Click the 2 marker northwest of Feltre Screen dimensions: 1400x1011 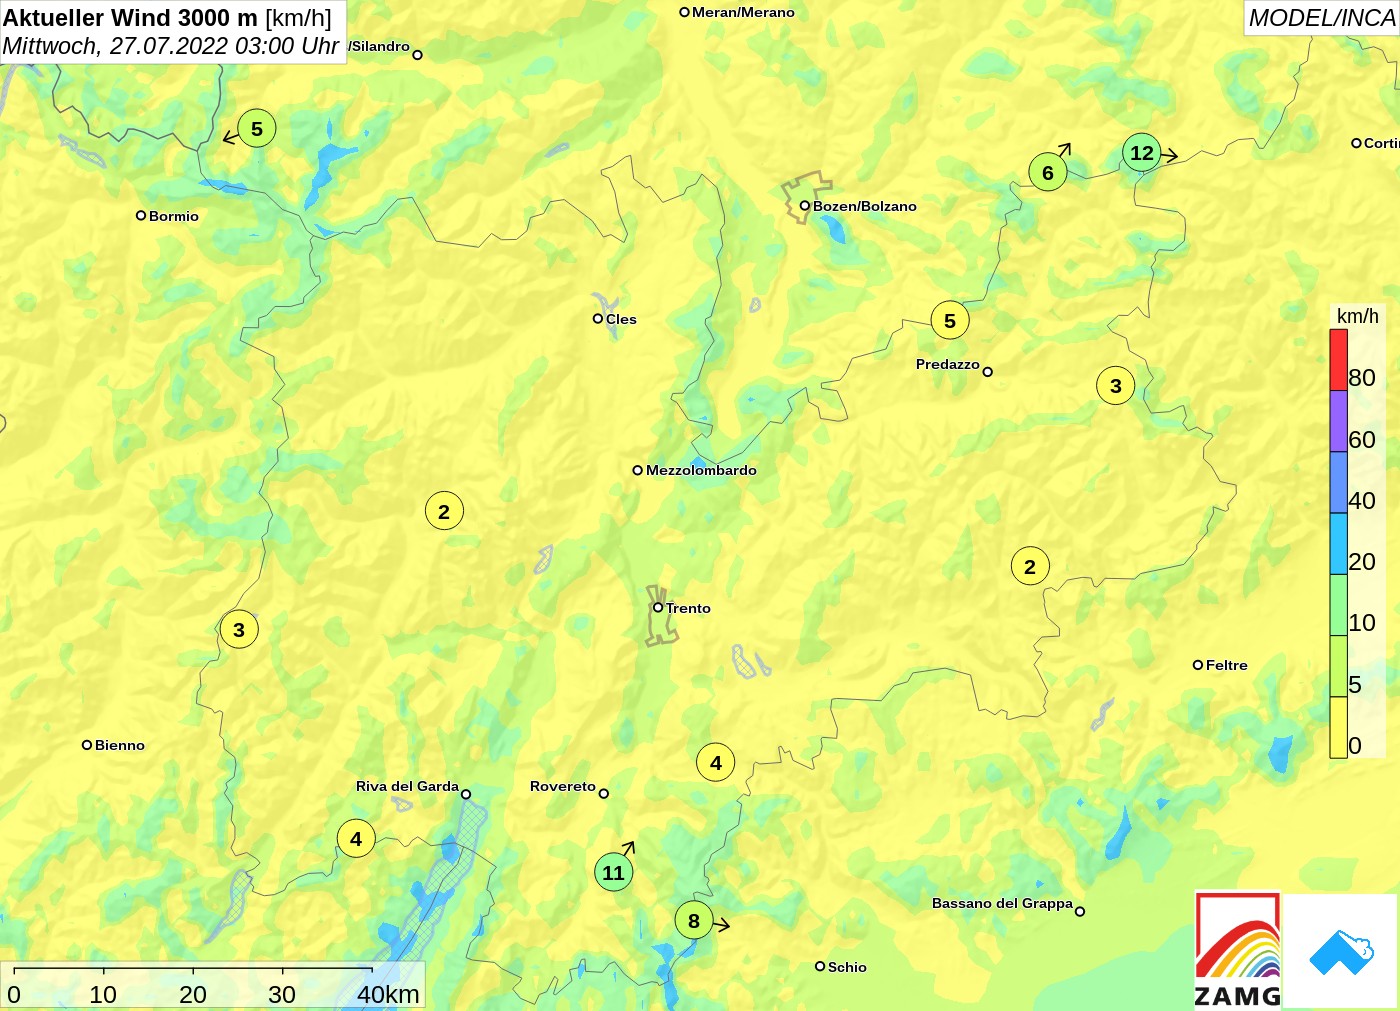(x=1030, y=567)
